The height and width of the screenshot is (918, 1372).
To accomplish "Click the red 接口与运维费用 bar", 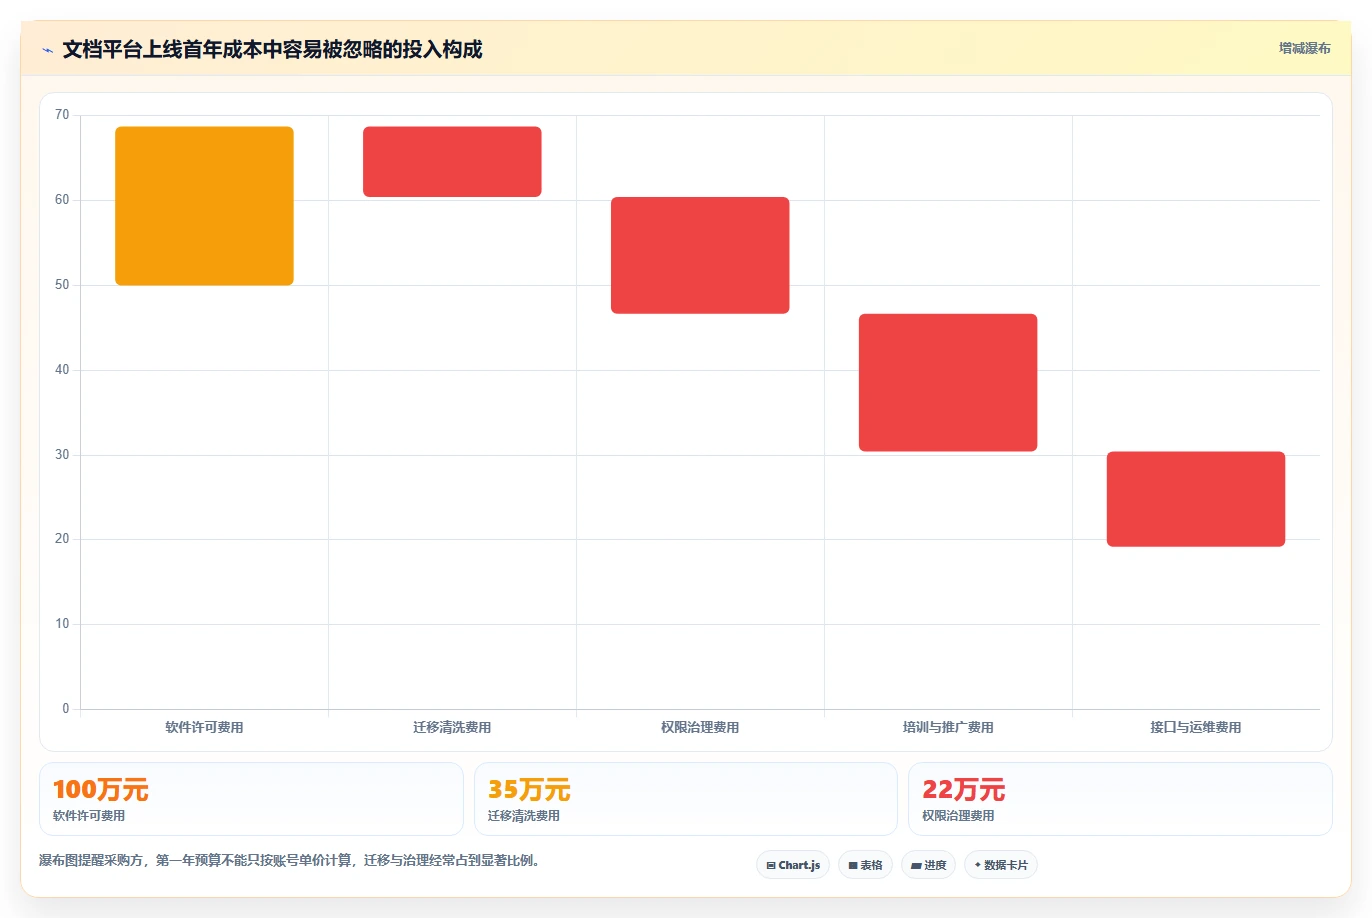I will pos(1196,499).
